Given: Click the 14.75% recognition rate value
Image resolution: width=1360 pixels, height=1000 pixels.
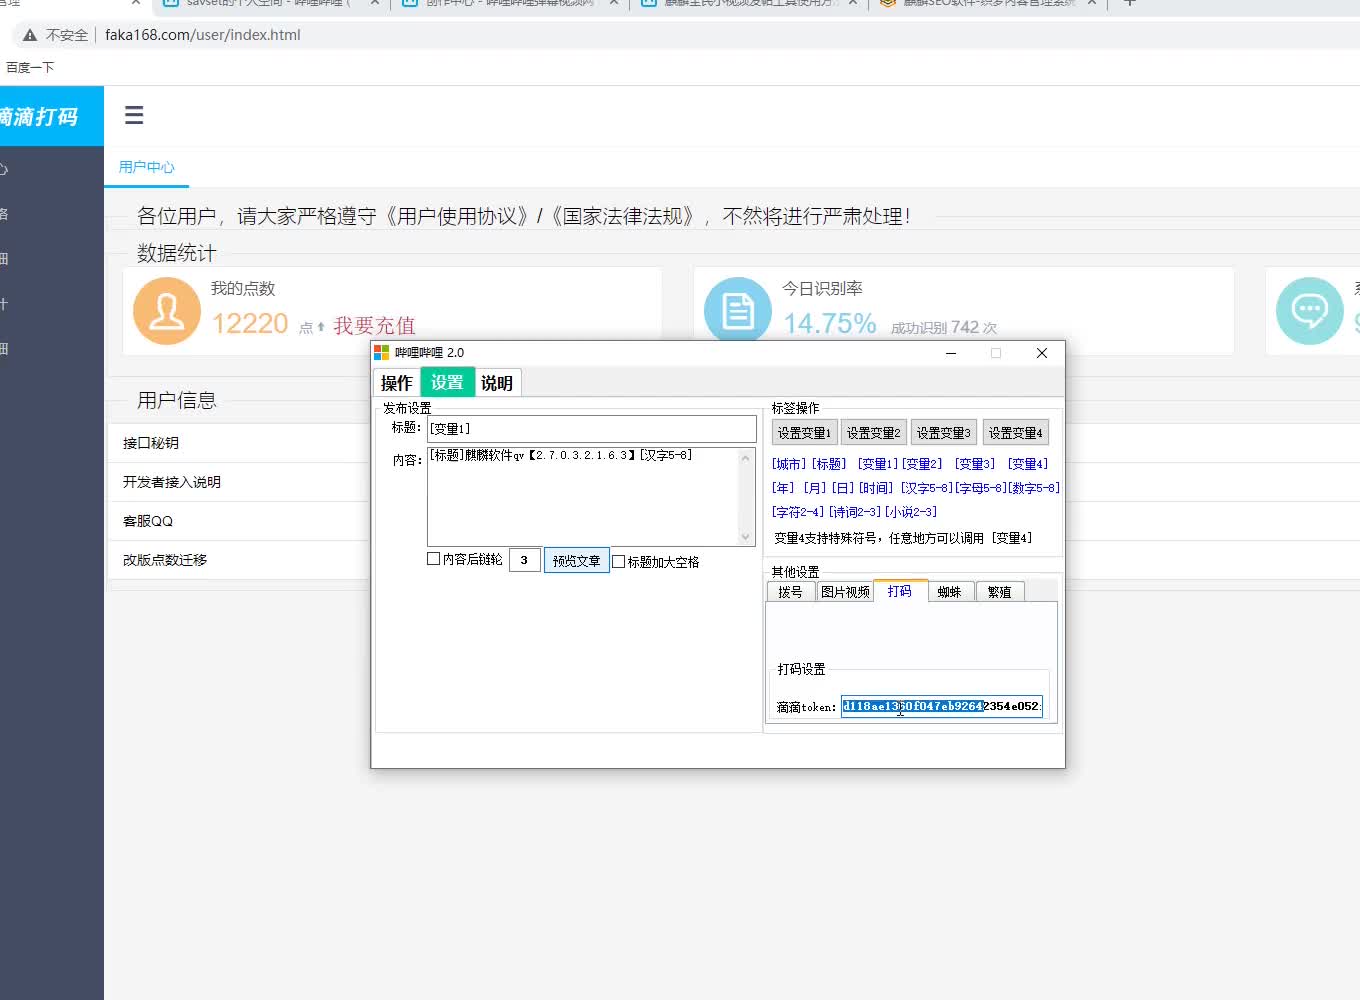Looking at the screenshot, I should click(830, 324).
